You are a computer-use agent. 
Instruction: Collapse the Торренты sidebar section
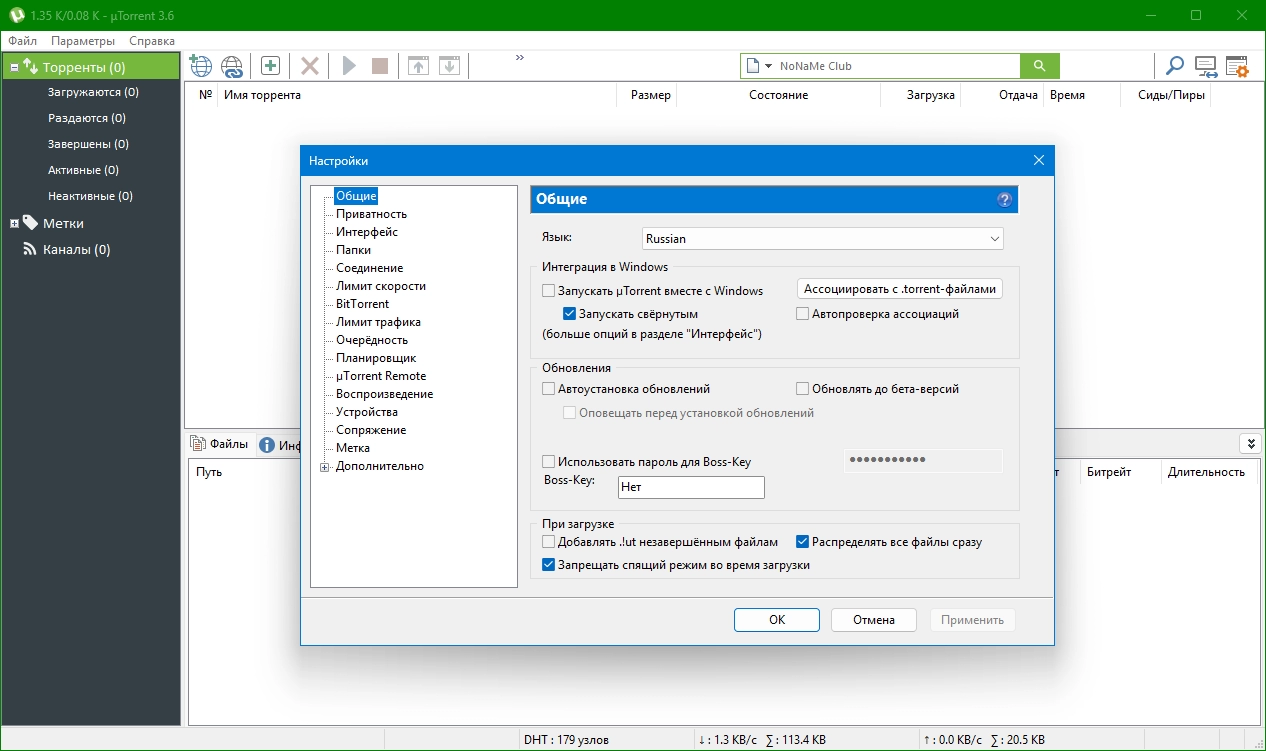15,68
